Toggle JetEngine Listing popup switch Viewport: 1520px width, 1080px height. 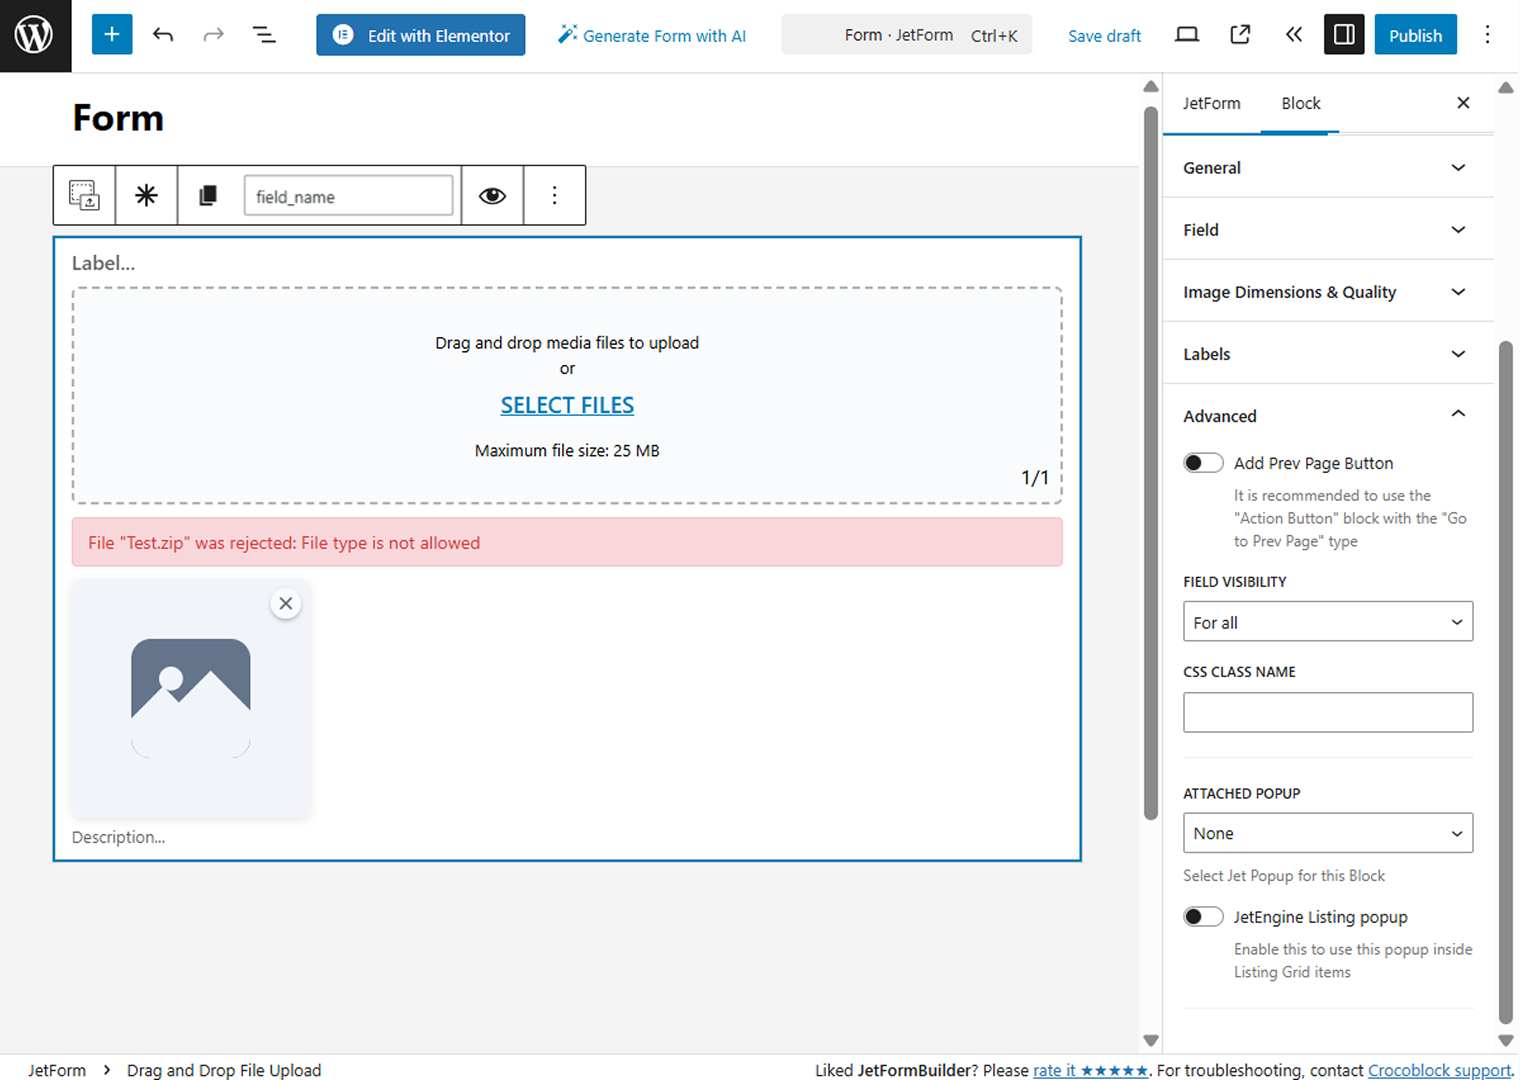[x=1203, y=917]
